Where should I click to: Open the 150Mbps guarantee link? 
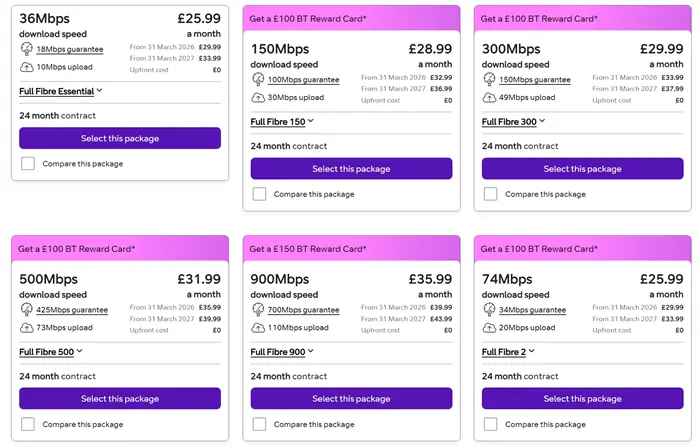pyautogui.click(x=535, y=79)
